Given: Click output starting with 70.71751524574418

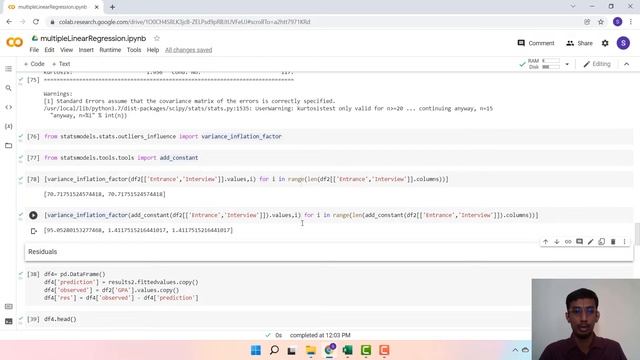Looking at the screenshot, I should (105, 194).
